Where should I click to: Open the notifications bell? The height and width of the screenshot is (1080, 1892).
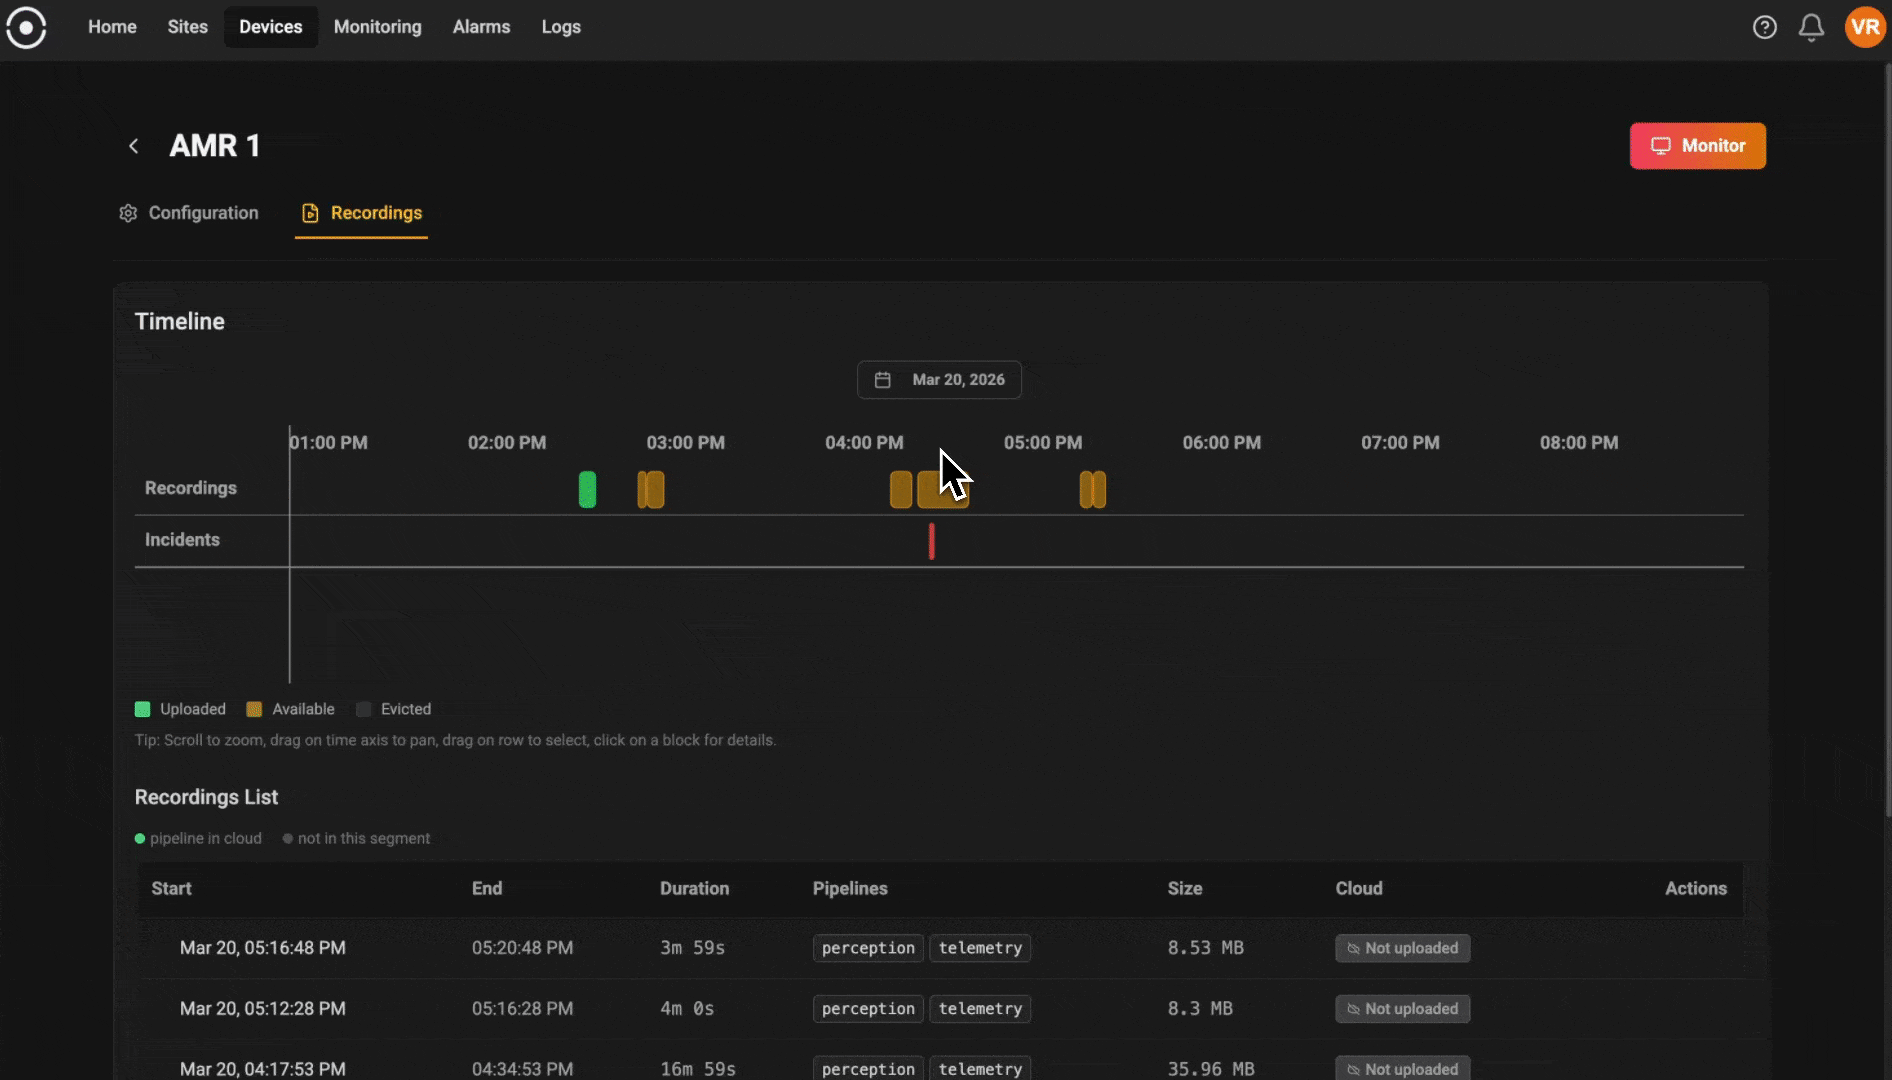[x=1811, y=27]
